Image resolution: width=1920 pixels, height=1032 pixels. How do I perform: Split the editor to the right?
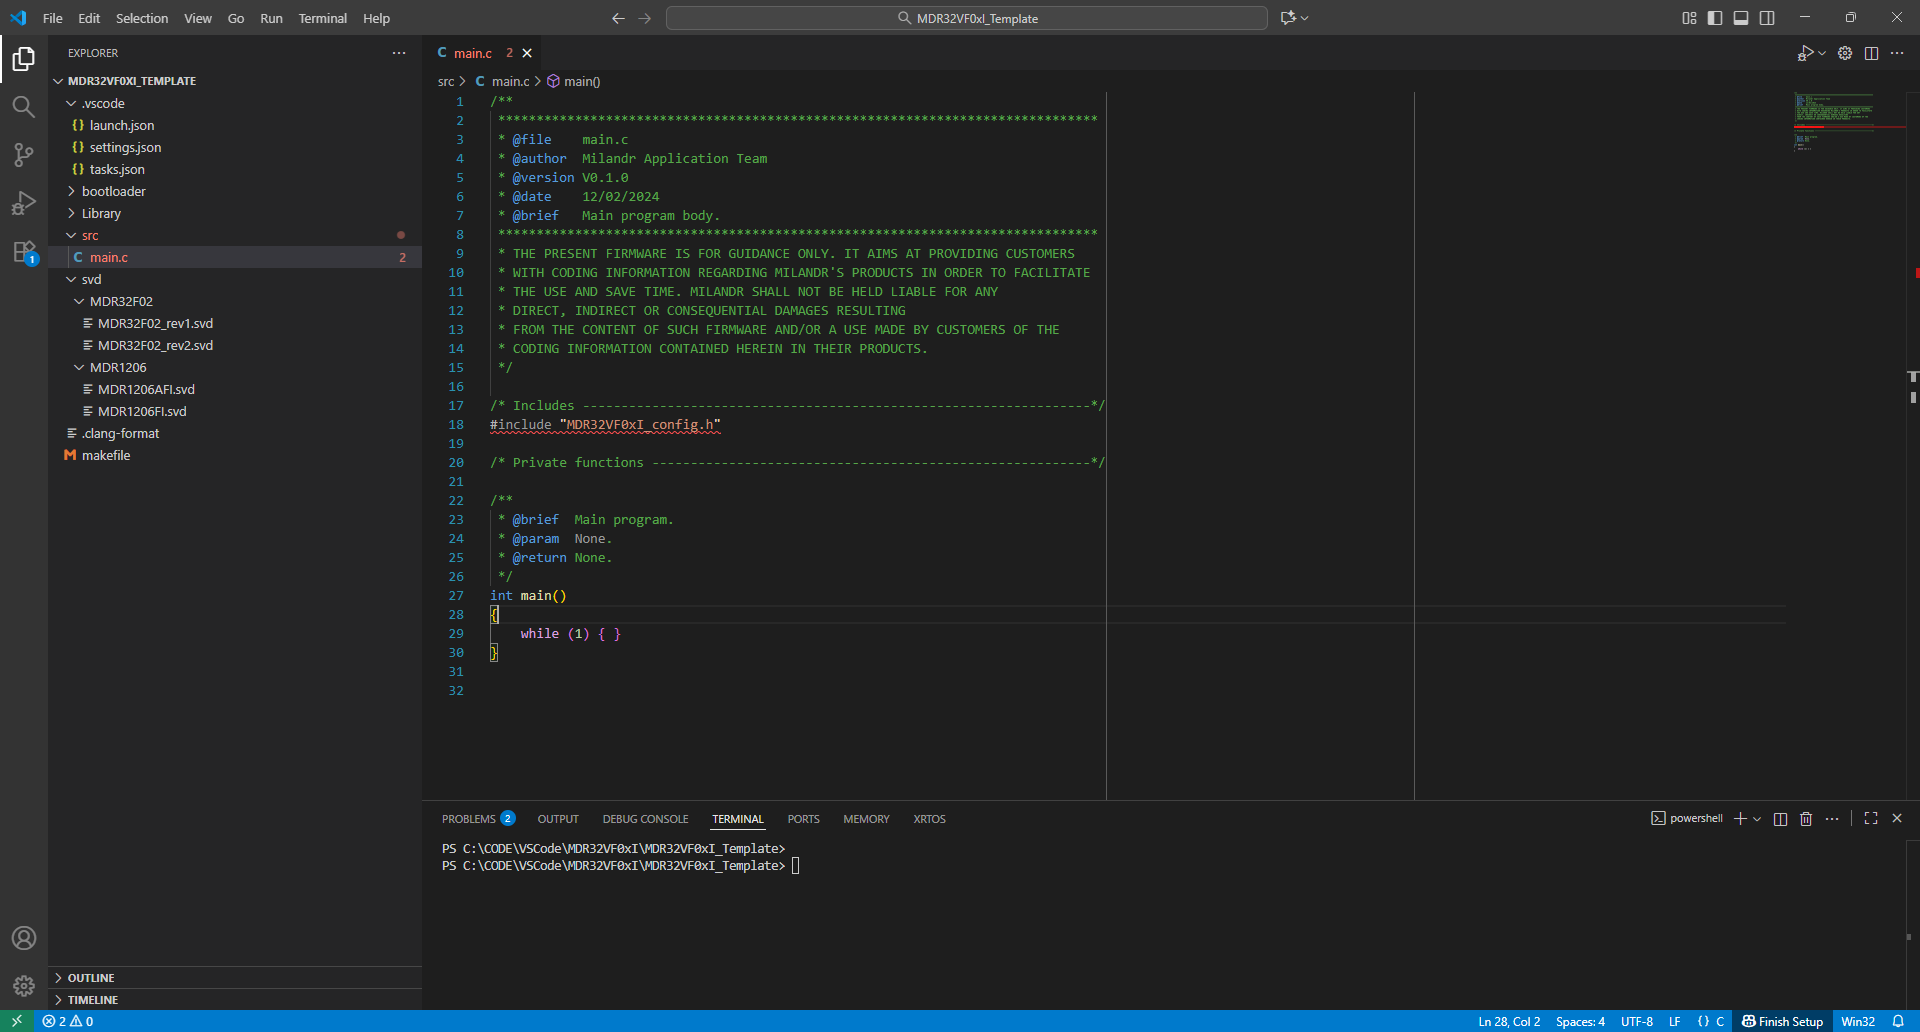(1871, 53)
